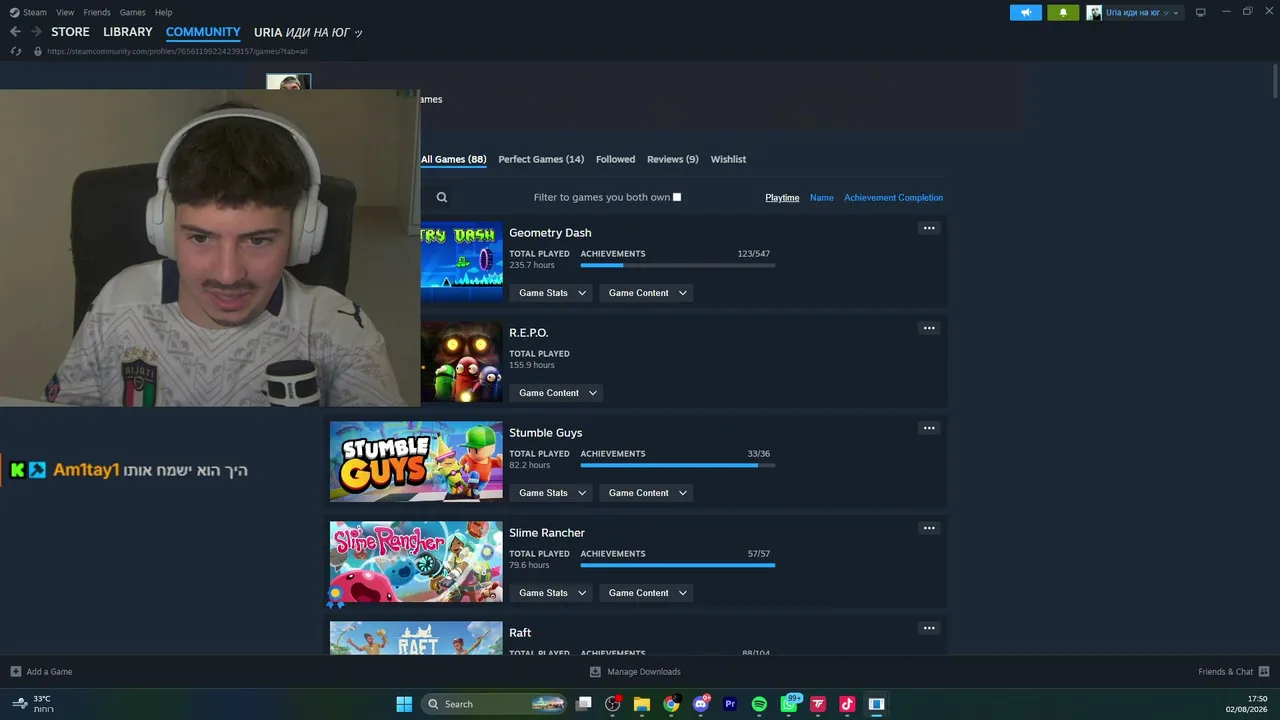Click the padlock icon beside the URL
Image resolution: width=1280 pixels, height=720 pixels.
38,51
